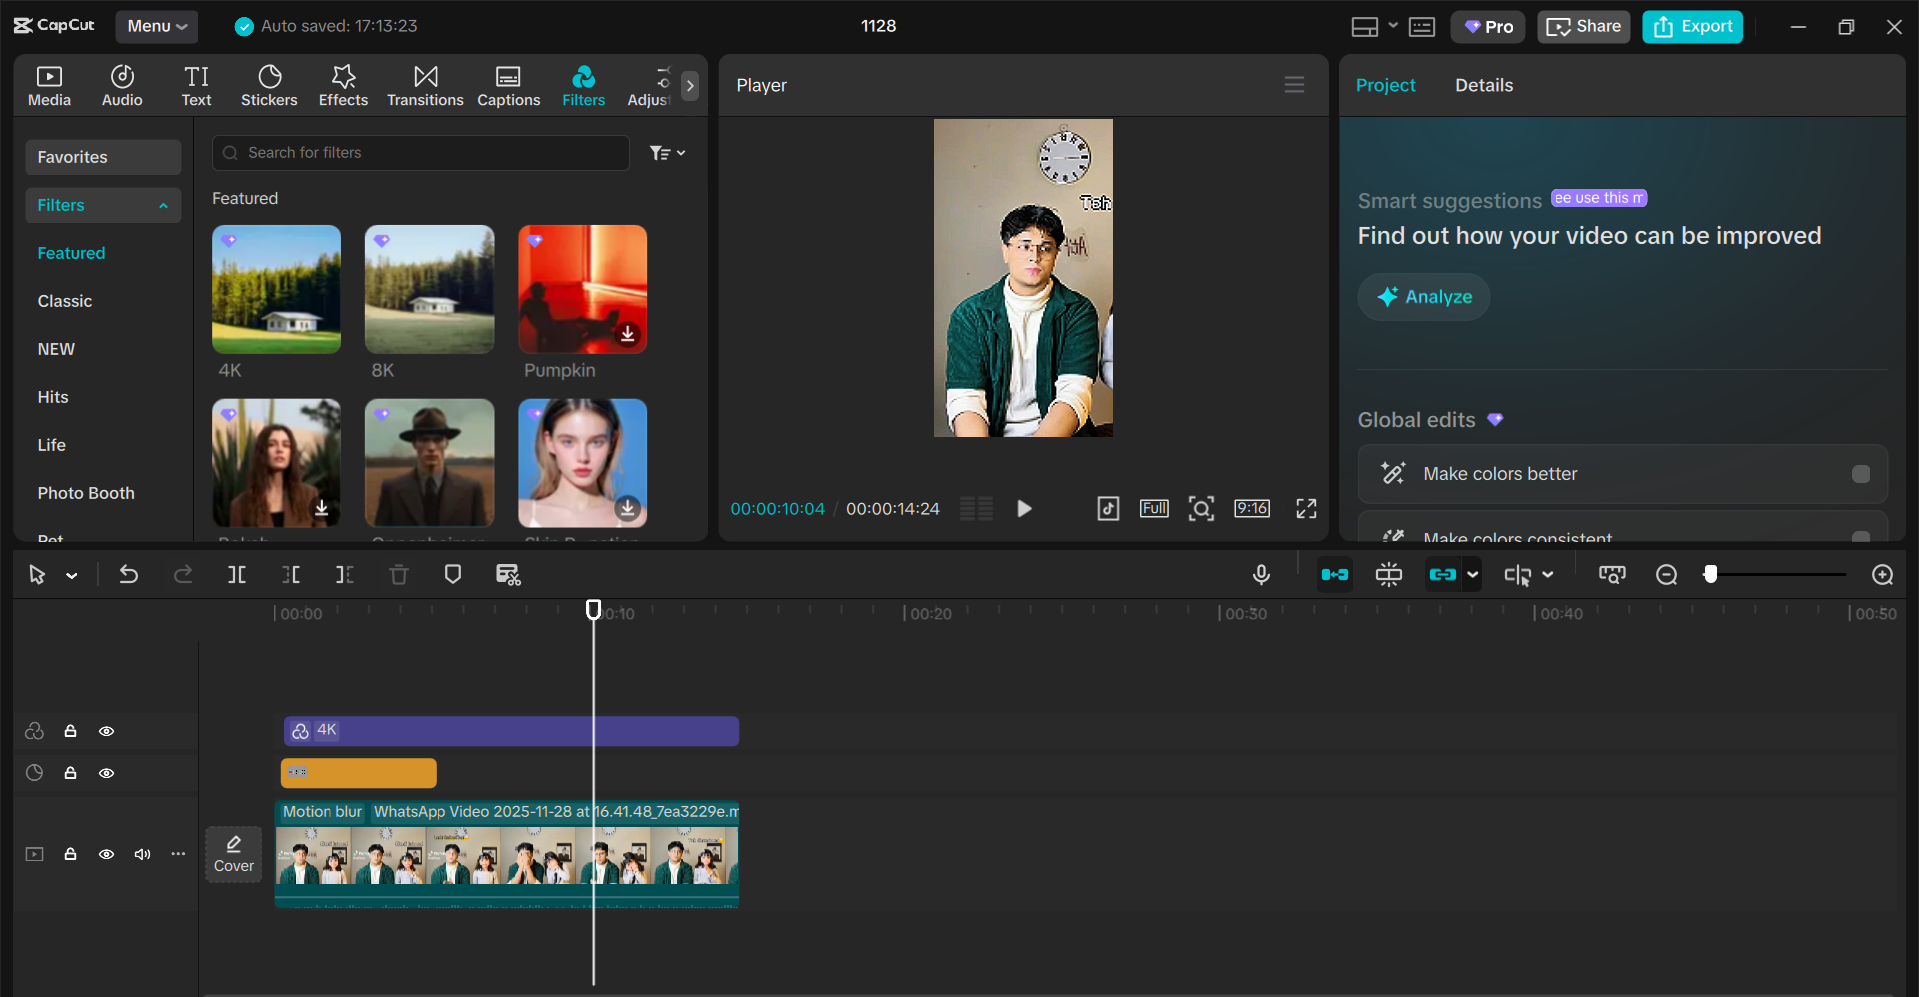Select the Pumpkin filter thumbnail

(581, 289)
